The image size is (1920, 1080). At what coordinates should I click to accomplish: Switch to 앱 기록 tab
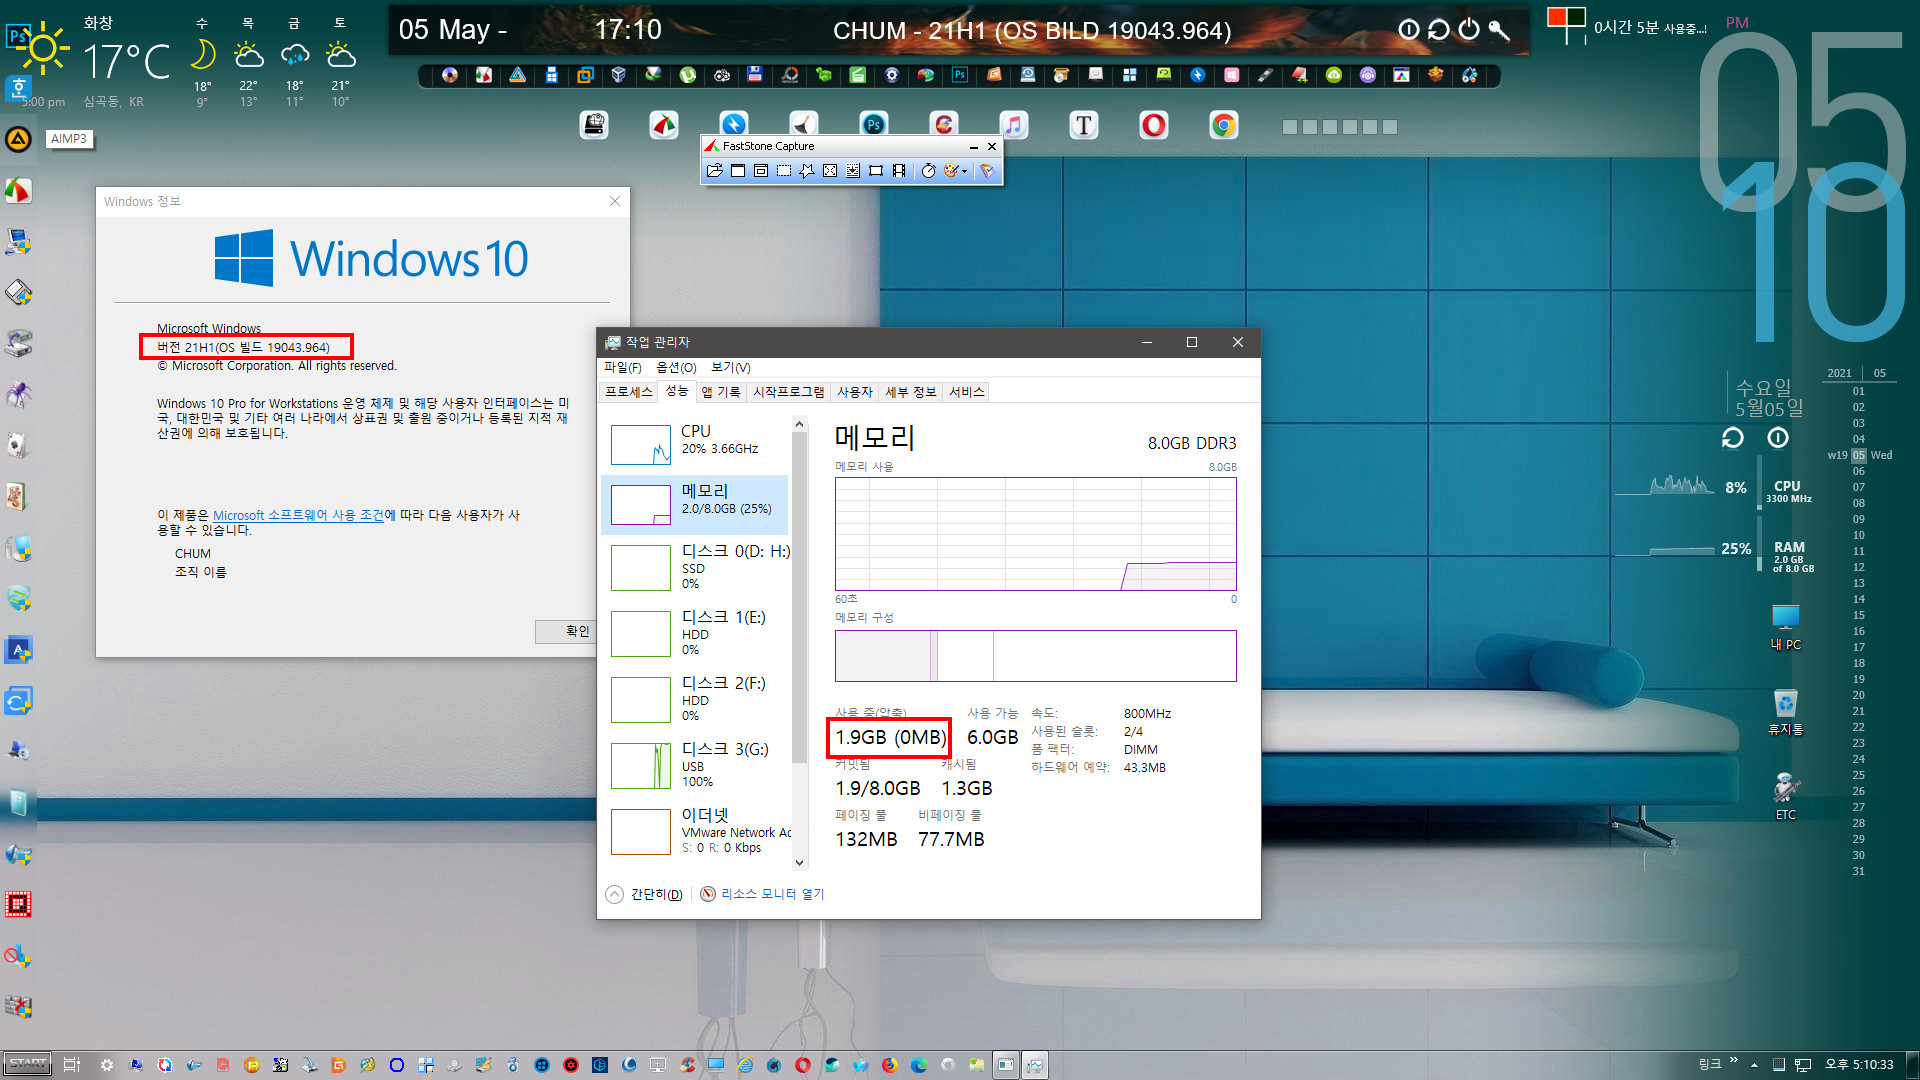(721, 392)
